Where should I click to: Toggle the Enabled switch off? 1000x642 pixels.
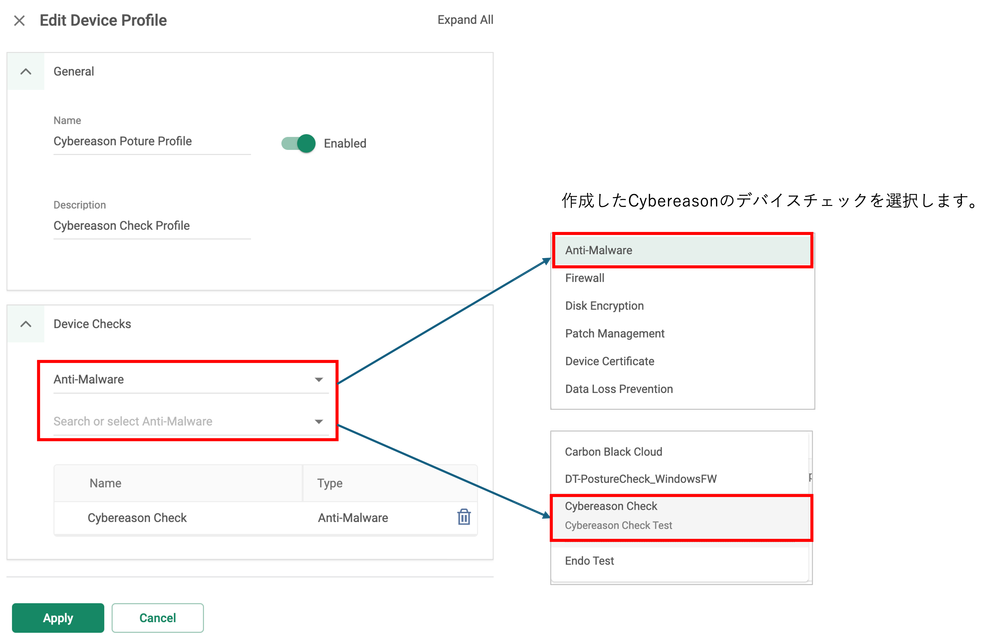tap(298, 143)
